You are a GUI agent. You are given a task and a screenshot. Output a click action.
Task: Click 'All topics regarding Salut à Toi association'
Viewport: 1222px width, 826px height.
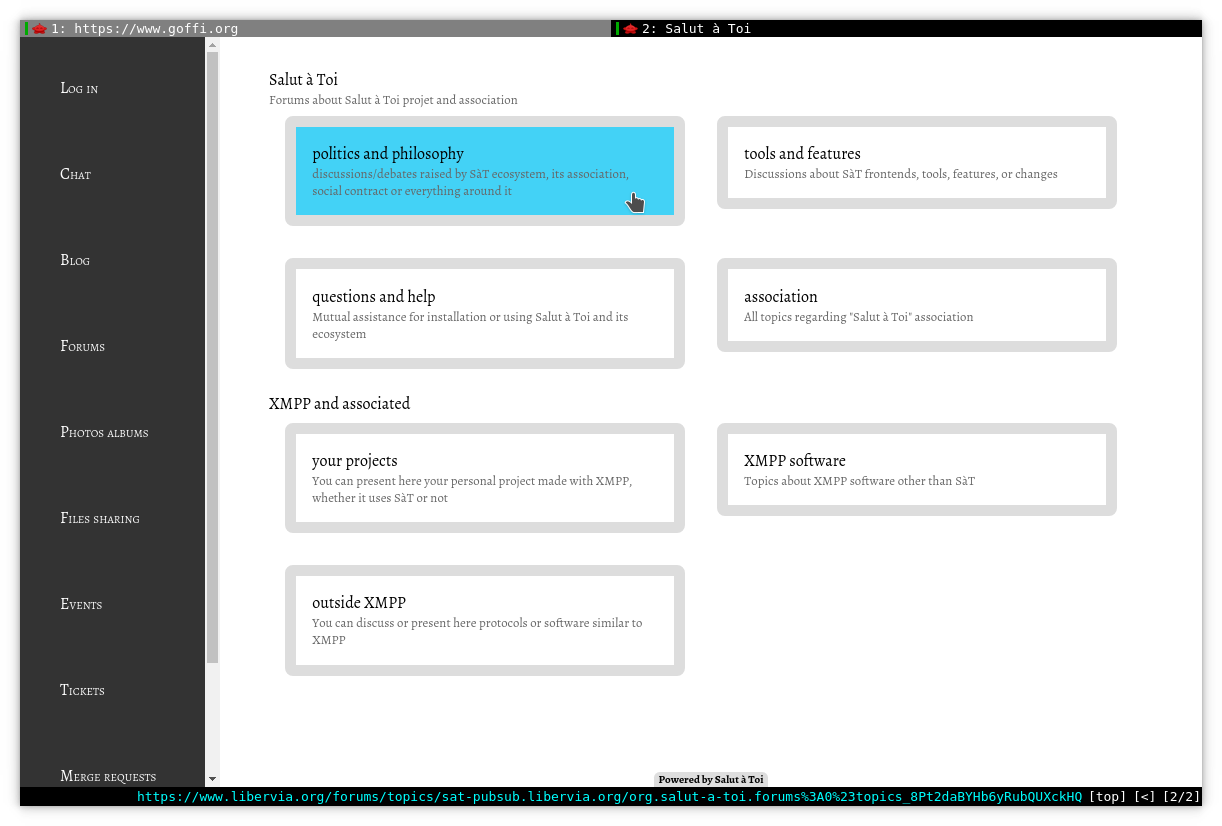tap(858, 317)
